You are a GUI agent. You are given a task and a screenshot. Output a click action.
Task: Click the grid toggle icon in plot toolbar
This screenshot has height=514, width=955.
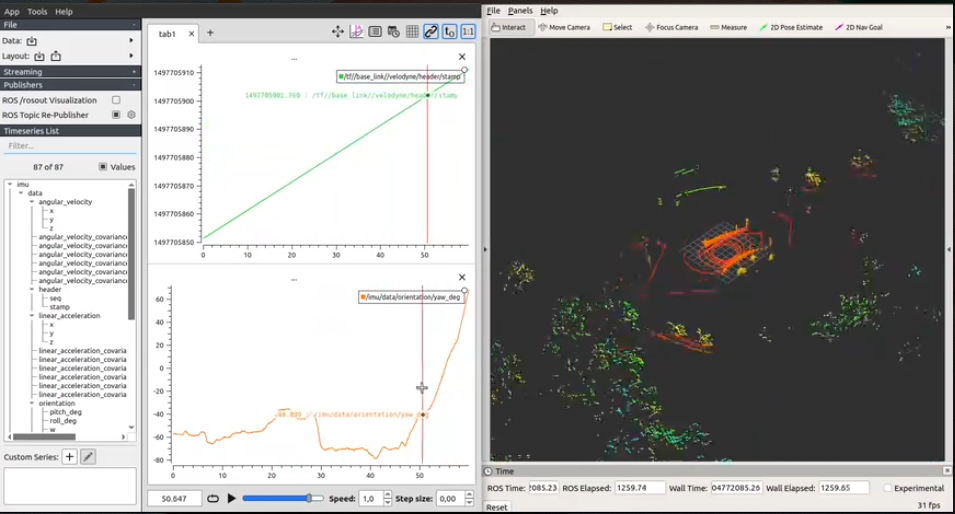click(412, 32)
